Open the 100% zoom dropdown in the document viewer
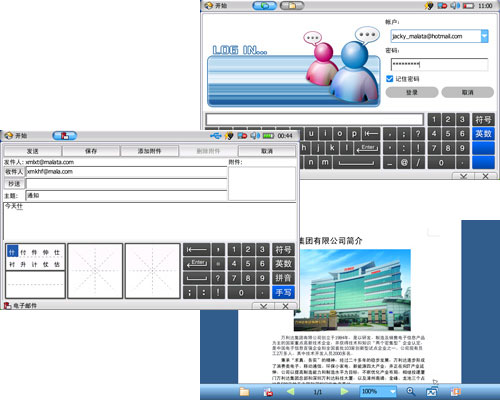Image resolution: width=500 pixels, height=400 pixels. pos(378,391)
